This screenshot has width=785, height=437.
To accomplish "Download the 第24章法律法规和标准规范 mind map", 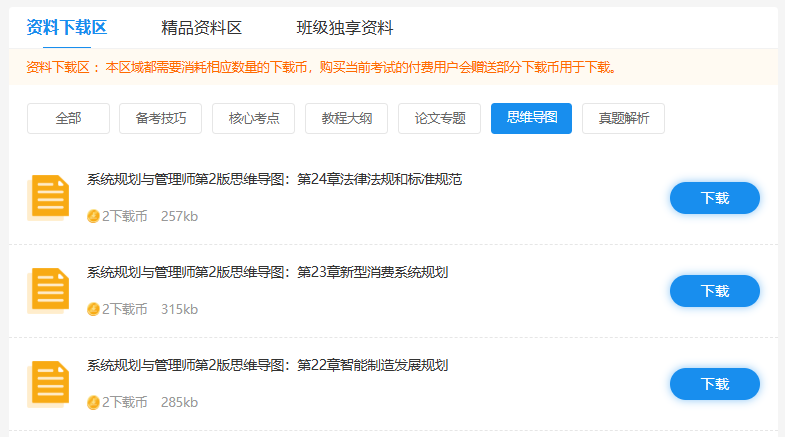I will [714, 198].
